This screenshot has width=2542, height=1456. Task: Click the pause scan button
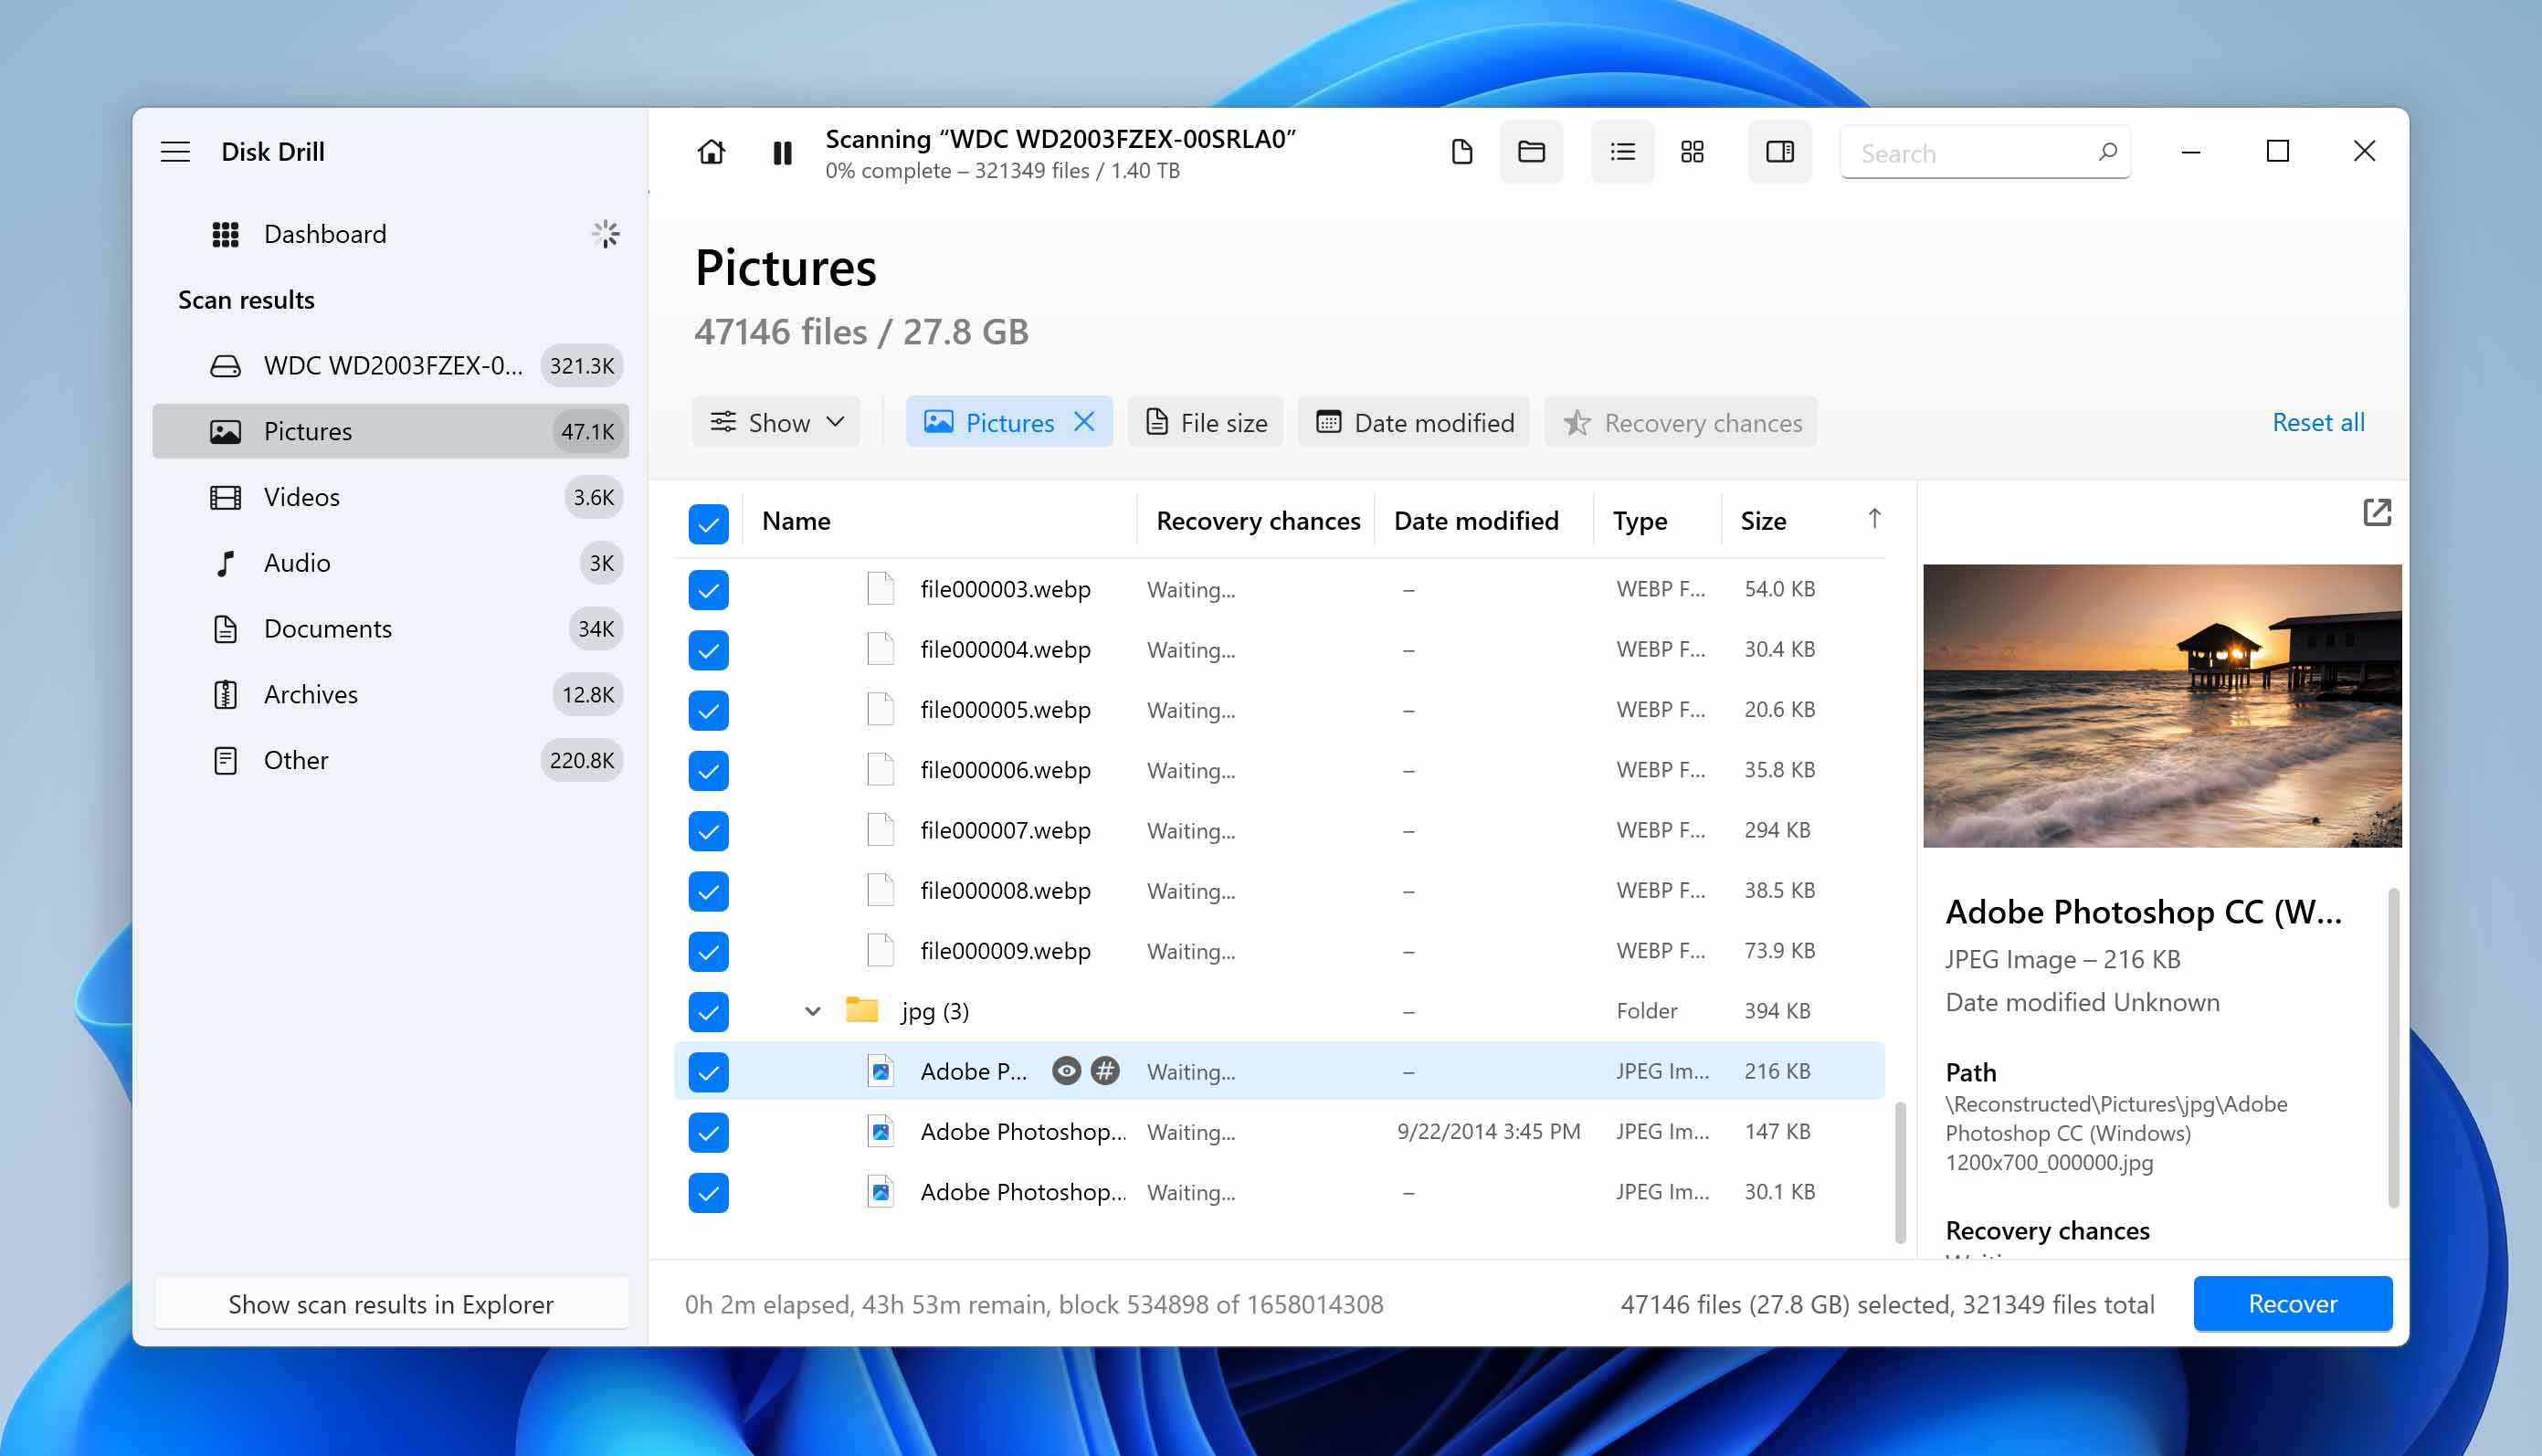[x=782, y=152]
